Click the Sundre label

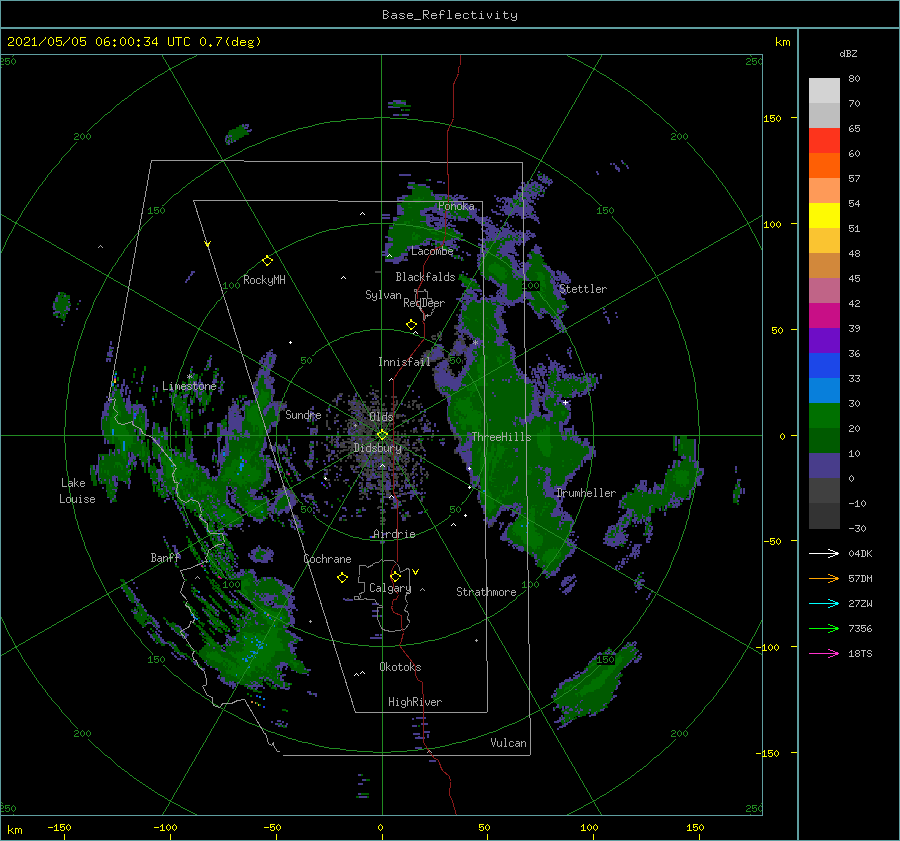tap(303, 415)
